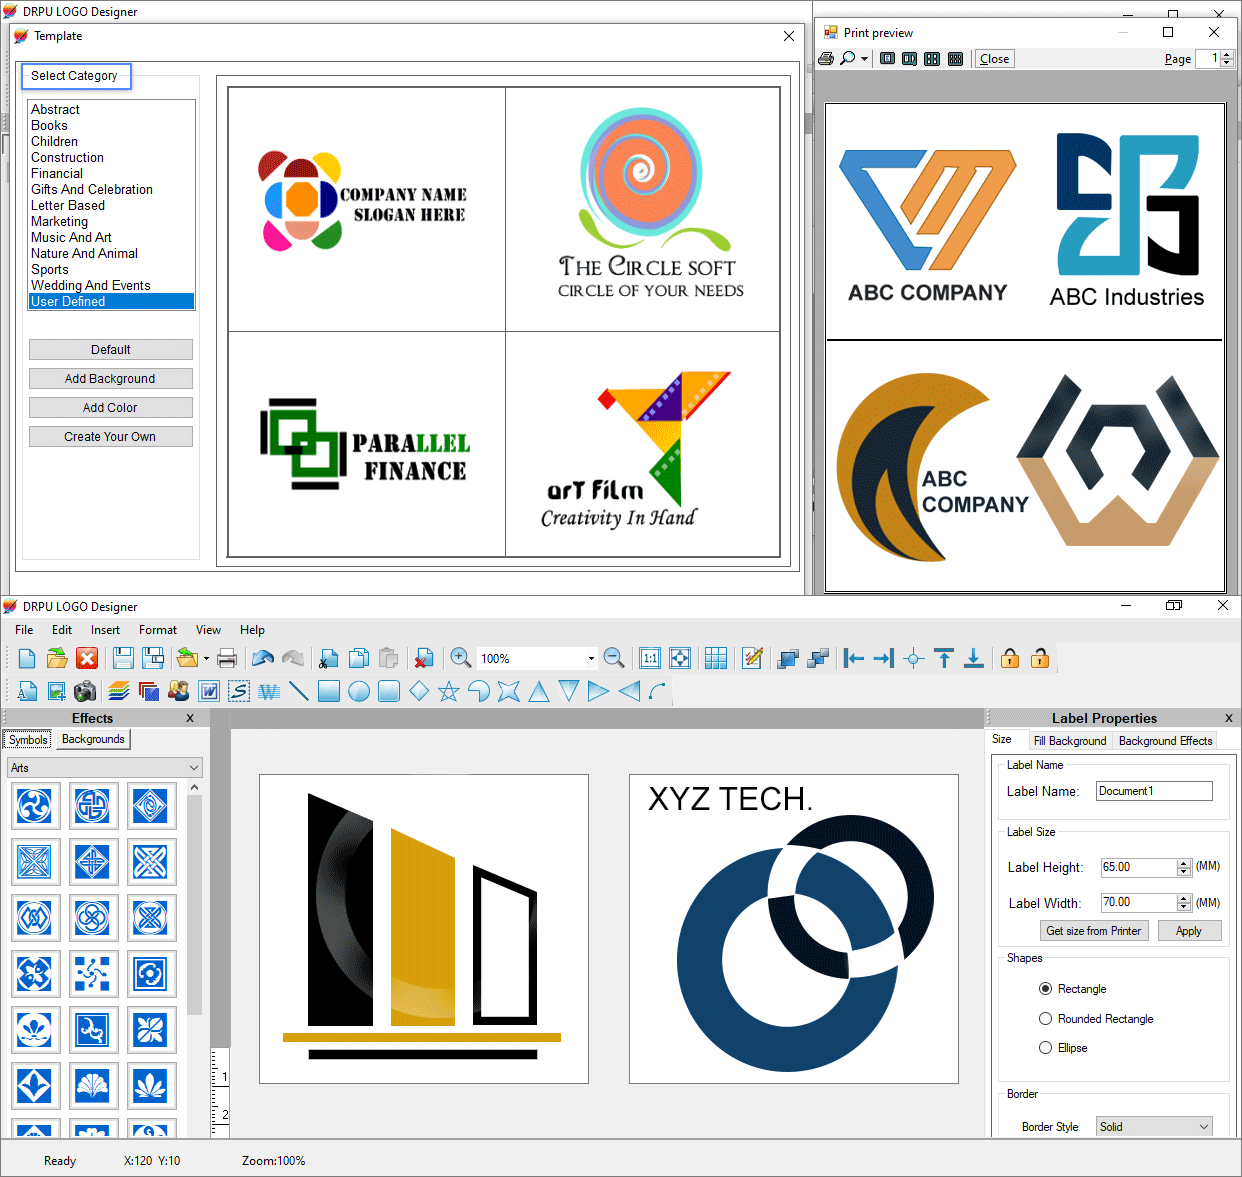Open the Insert menu
This screenshot has height=1177, width=1242.
[105, 630]
